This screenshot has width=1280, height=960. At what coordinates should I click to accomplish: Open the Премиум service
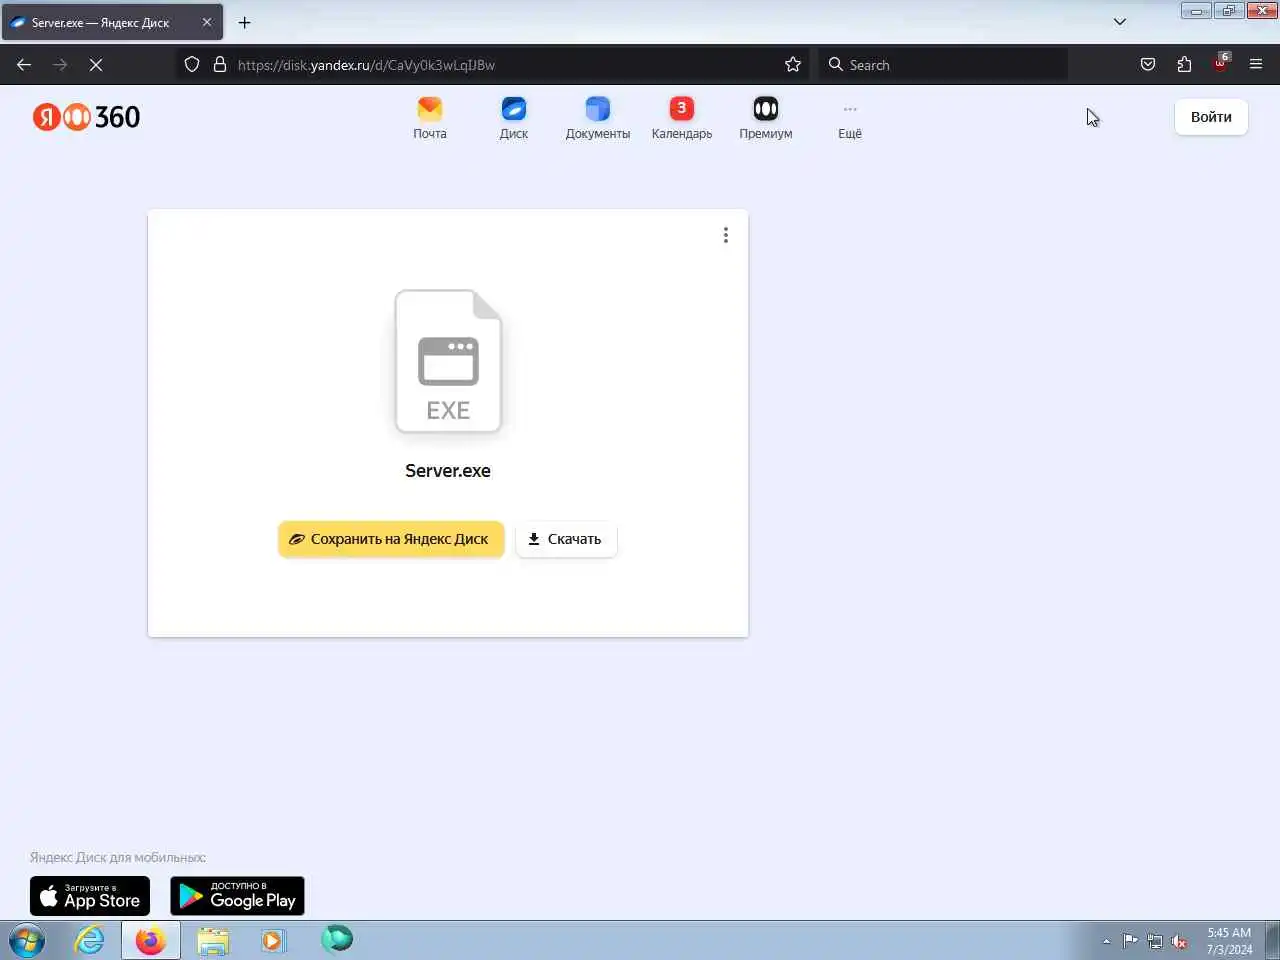[x=766, y=118]
